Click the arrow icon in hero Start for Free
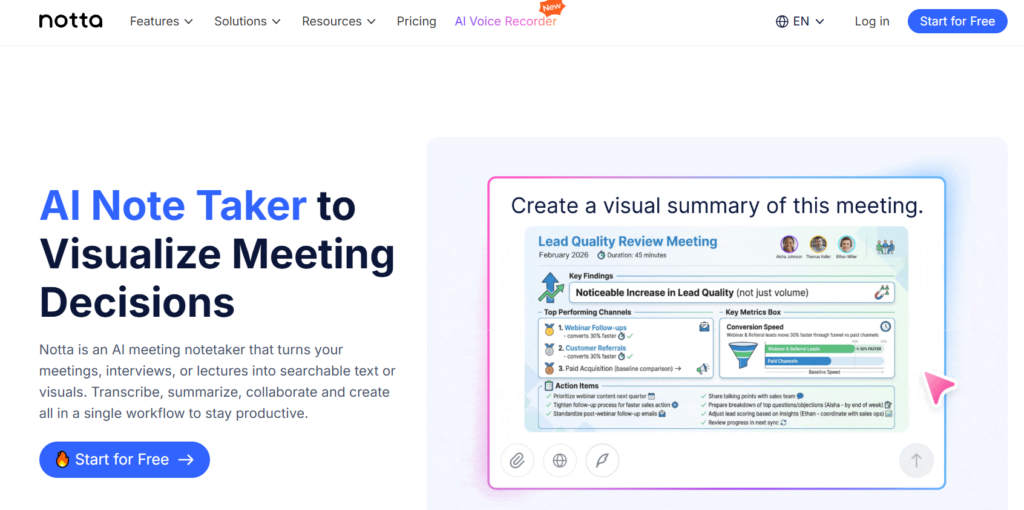 (x=186, y=460)
